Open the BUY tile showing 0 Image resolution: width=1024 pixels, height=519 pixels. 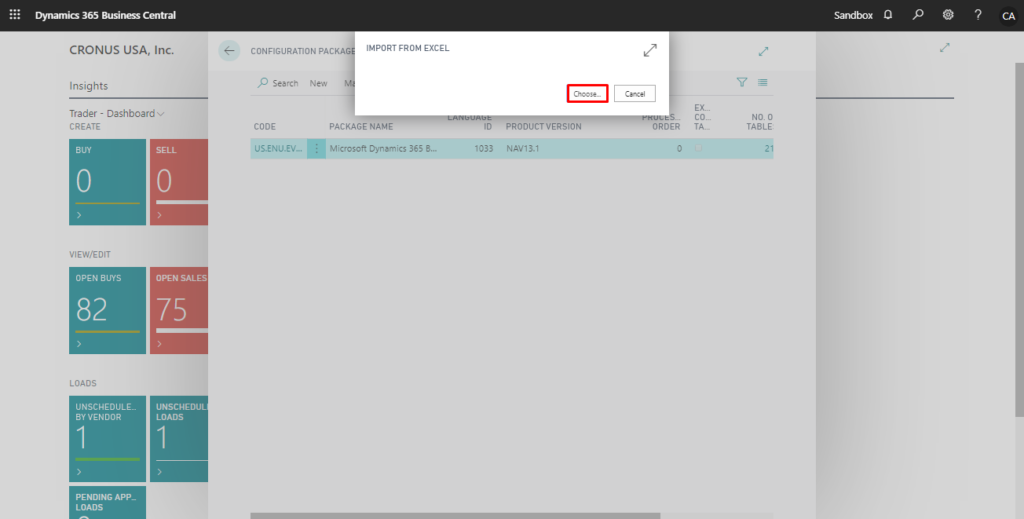click(x=108, y=182)
